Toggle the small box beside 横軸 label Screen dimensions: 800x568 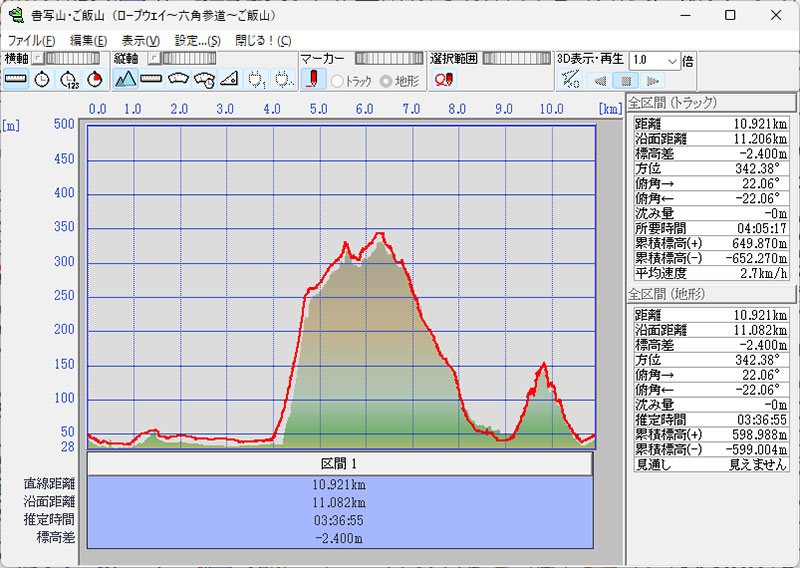37,58
